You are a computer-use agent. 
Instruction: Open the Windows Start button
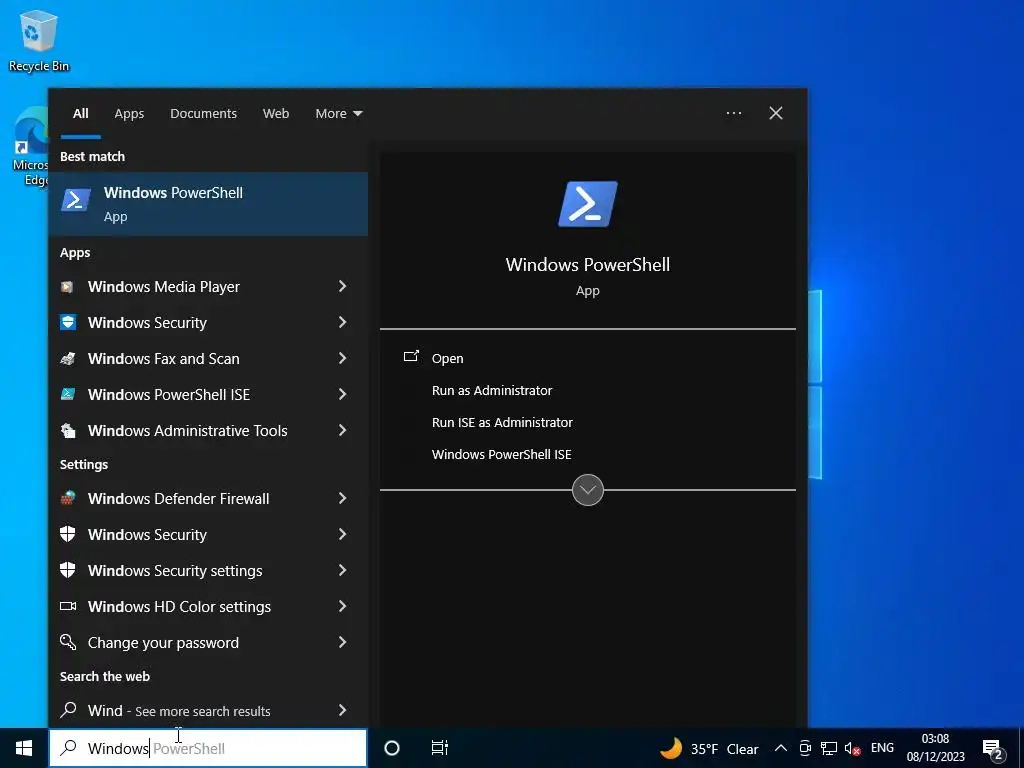24,748
